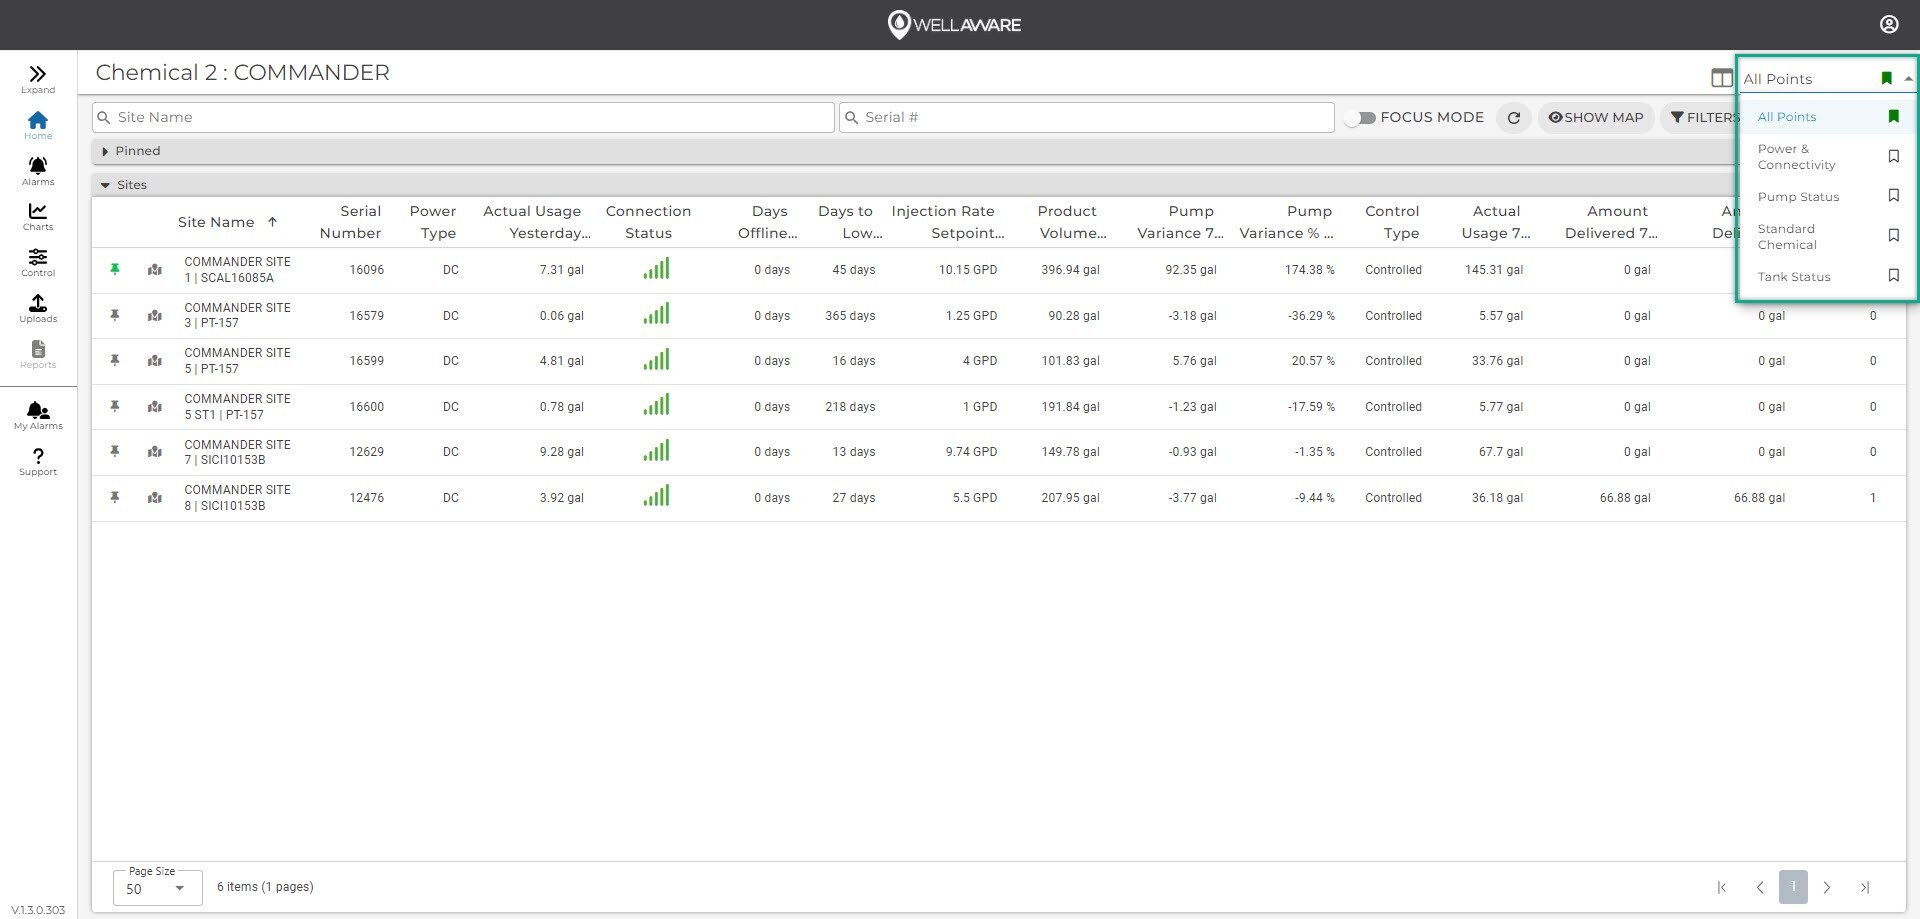Open the user account menu

pos(1888,24)
